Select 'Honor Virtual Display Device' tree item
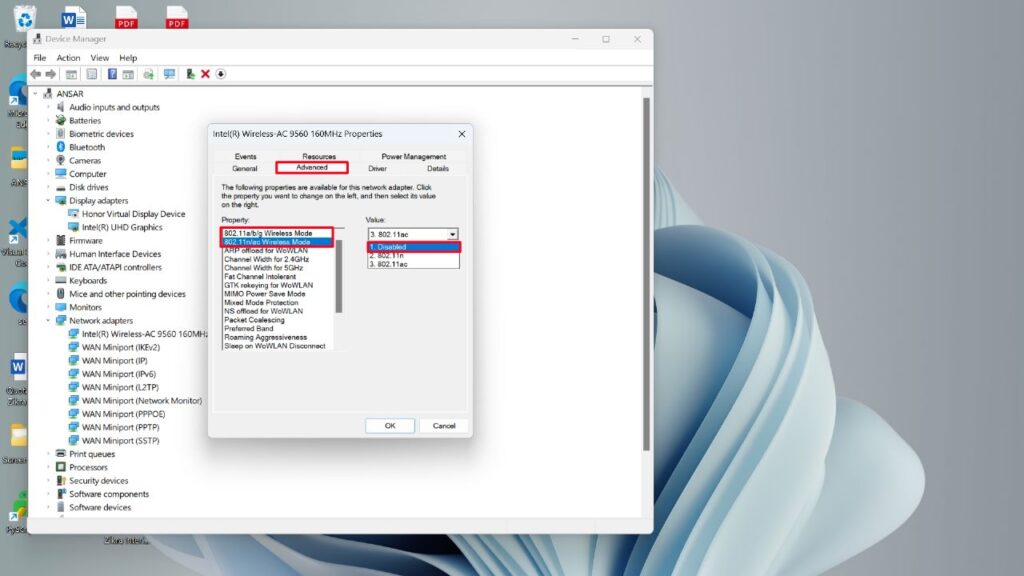 pos(133,214)
